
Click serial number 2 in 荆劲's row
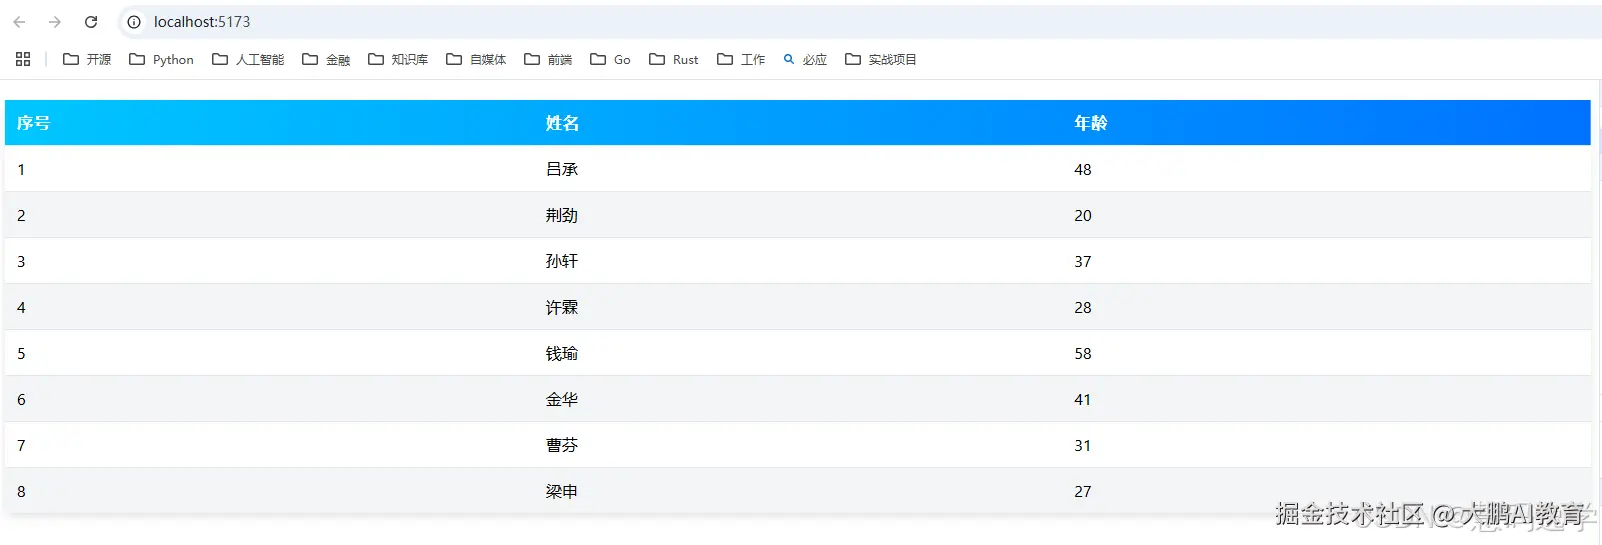[21, 216]
